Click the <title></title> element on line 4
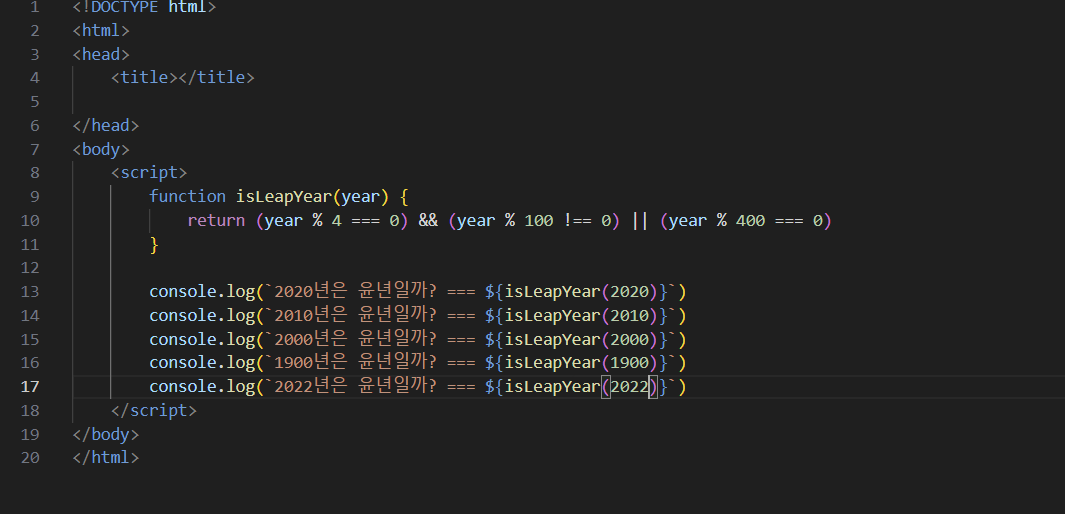Viewport: 1065px width, 514px height. tap(183, 78)
